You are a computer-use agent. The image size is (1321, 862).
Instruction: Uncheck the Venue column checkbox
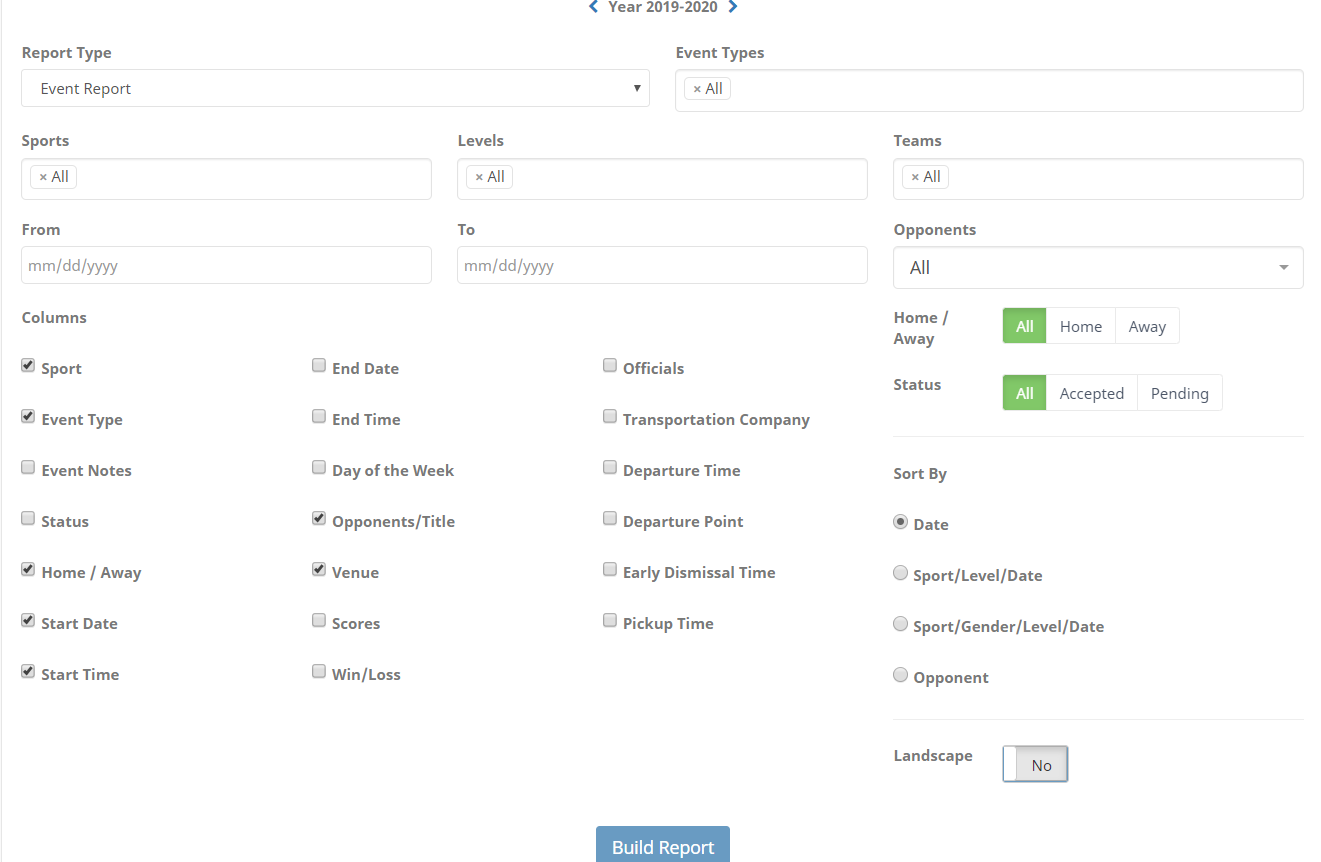click(319, 570)
